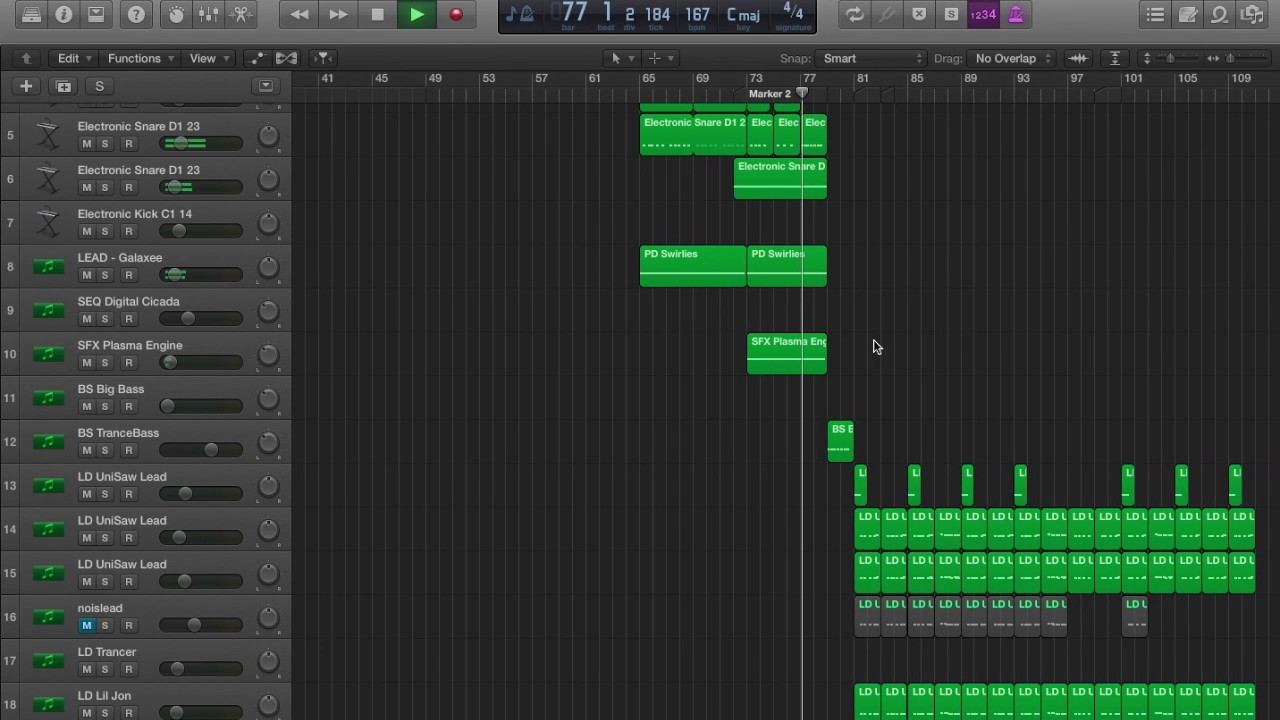Open the Mixer
This screenshot has width=1280, height=720.
tap(209, 14)
